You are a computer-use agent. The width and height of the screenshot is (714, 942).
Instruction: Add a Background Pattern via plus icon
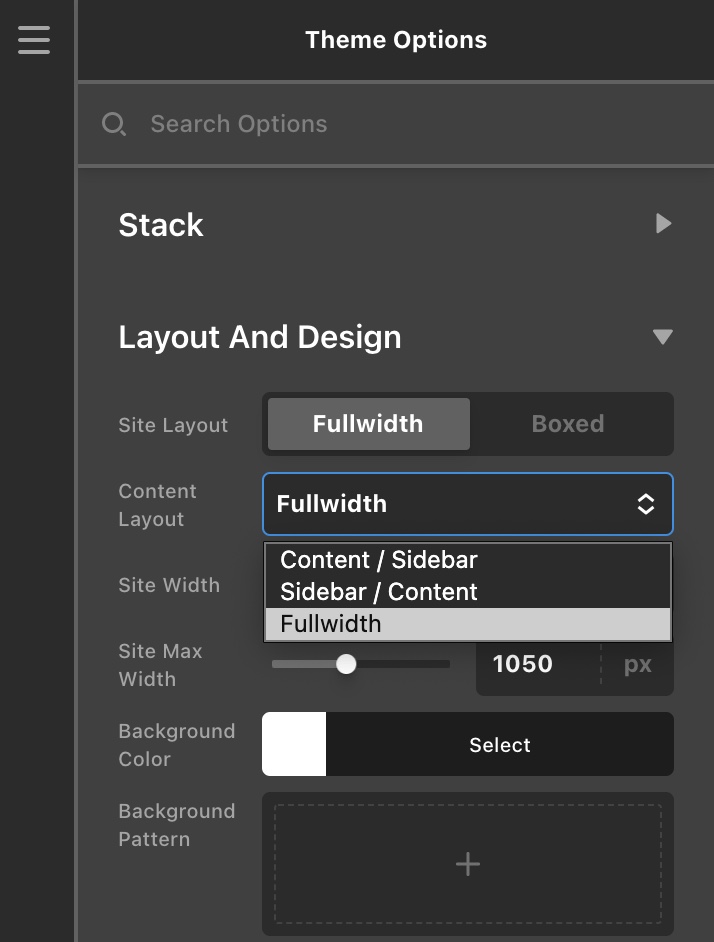[x=467, y=864]
